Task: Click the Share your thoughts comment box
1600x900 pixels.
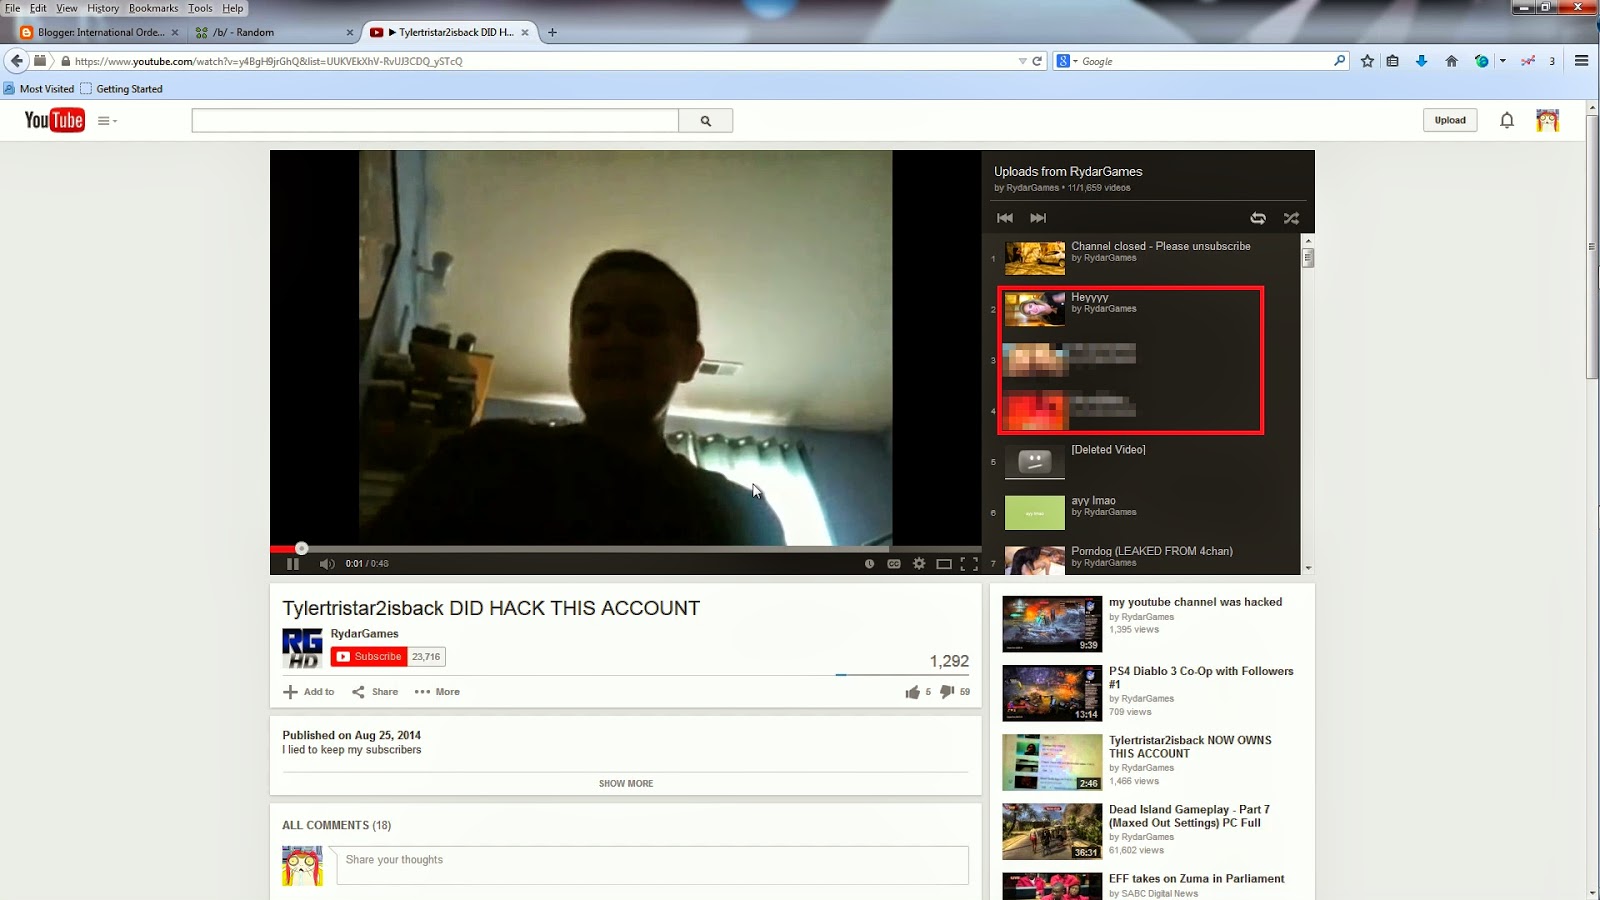Action: click(652, 865)
